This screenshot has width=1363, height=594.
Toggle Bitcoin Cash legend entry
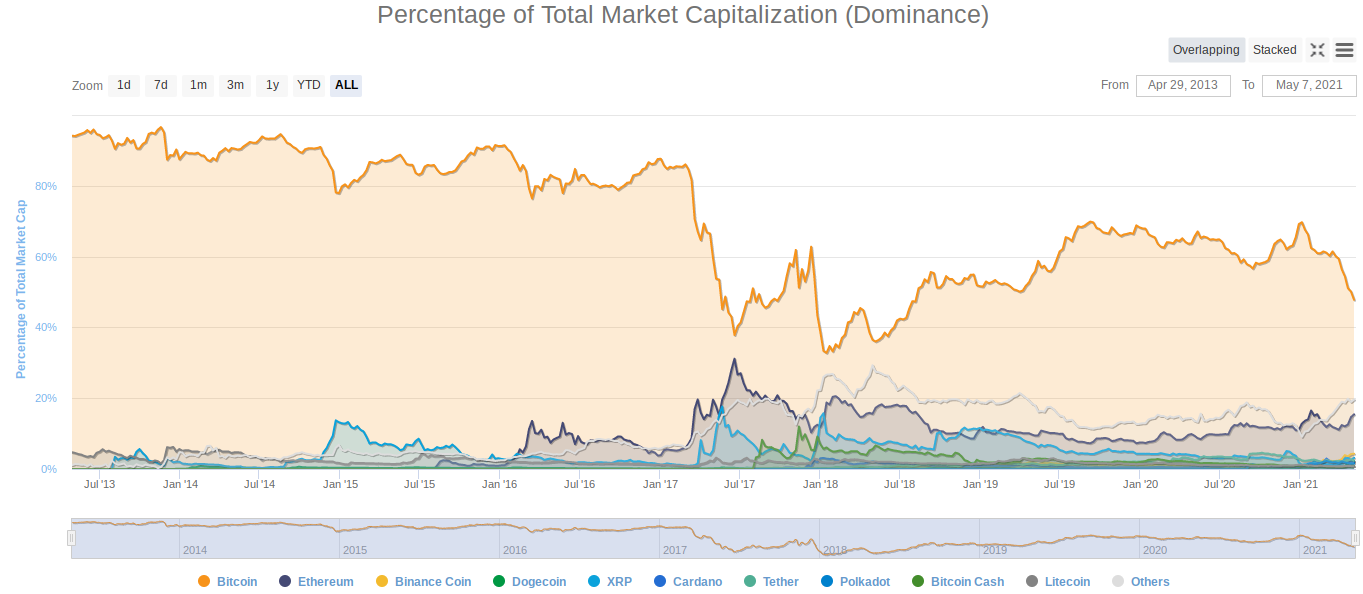coord(957,581)
